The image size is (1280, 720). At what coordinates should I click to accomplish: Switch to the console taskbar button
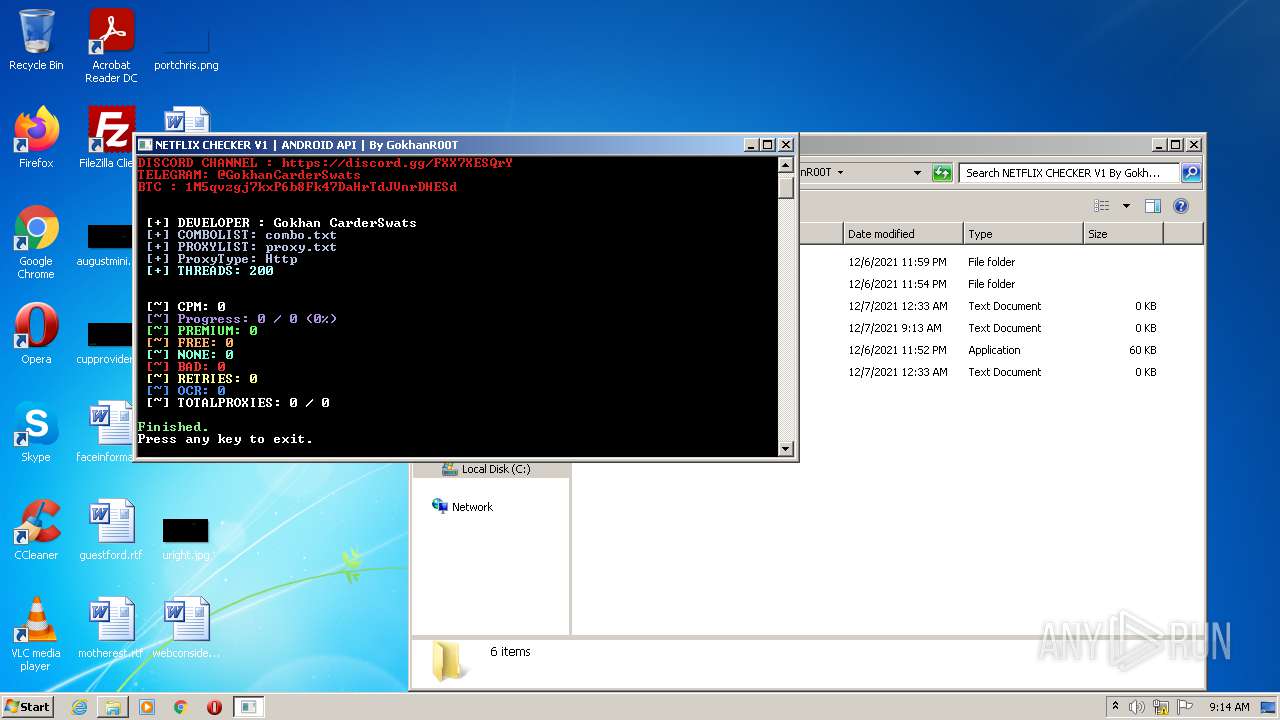tap(249, 707)
